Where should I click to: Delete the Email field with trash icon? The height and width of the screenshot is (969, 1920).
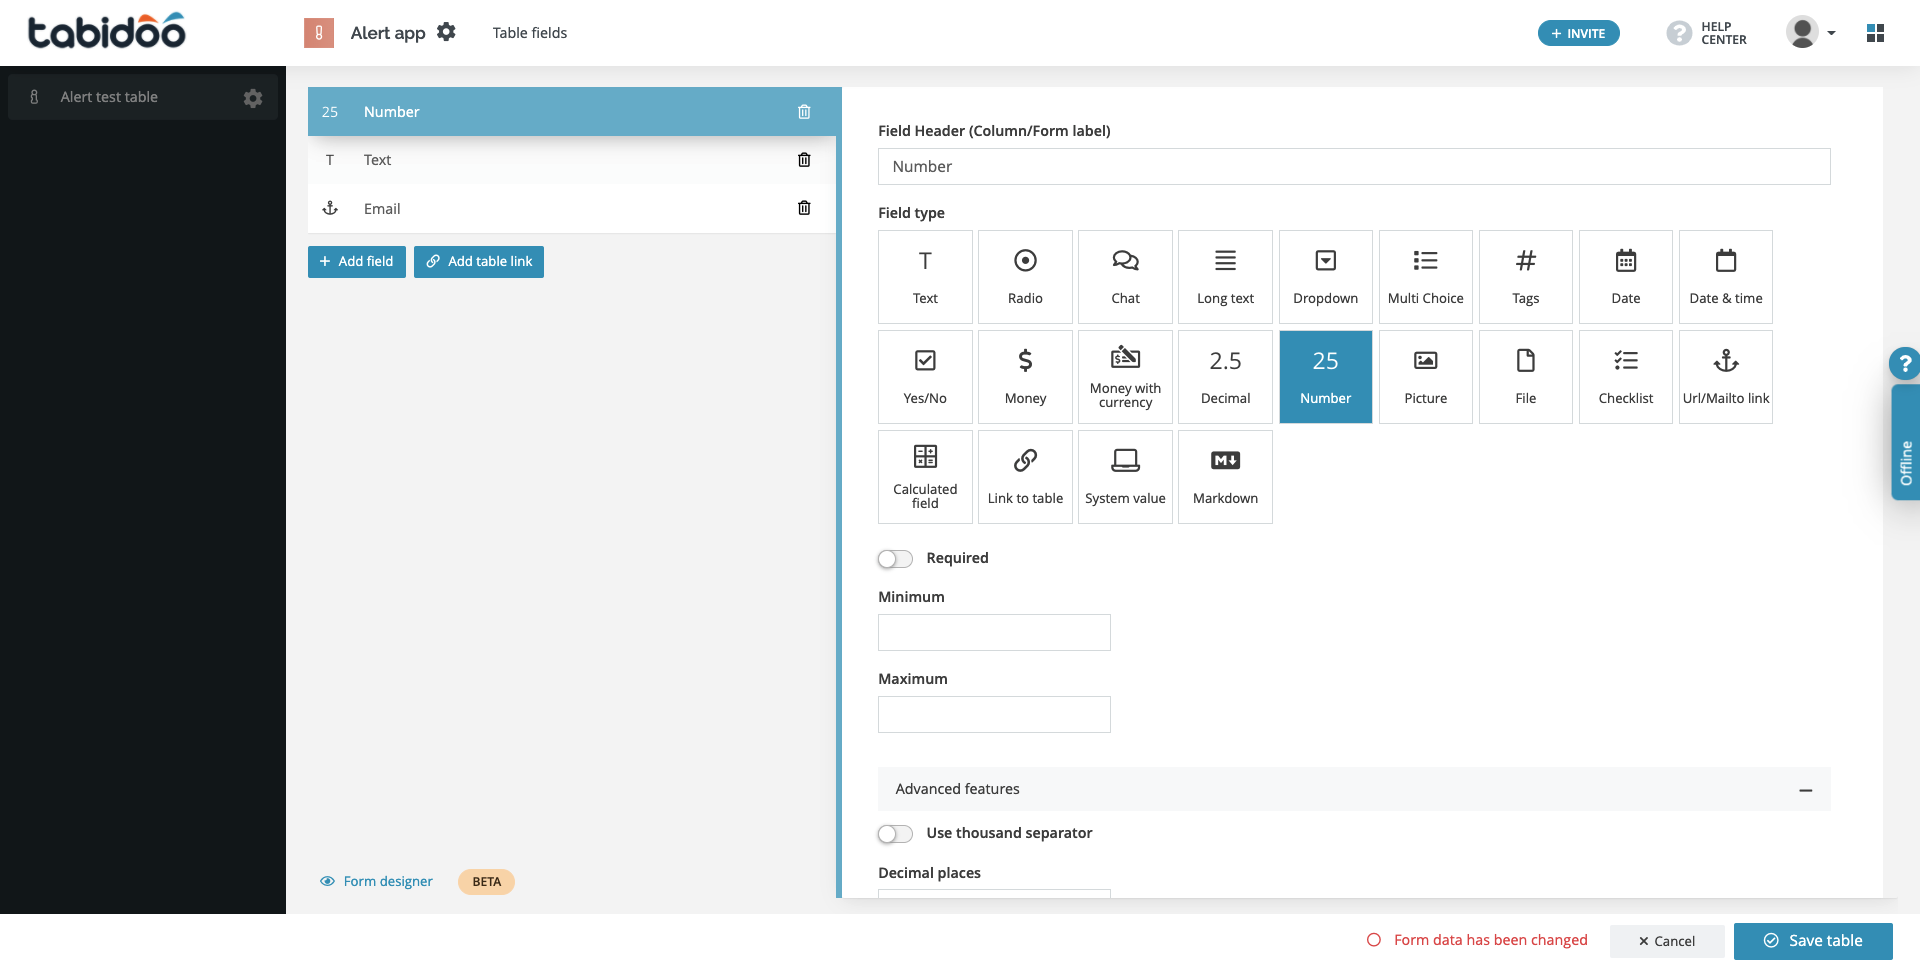pyautogui.click(x=804, y=208)
